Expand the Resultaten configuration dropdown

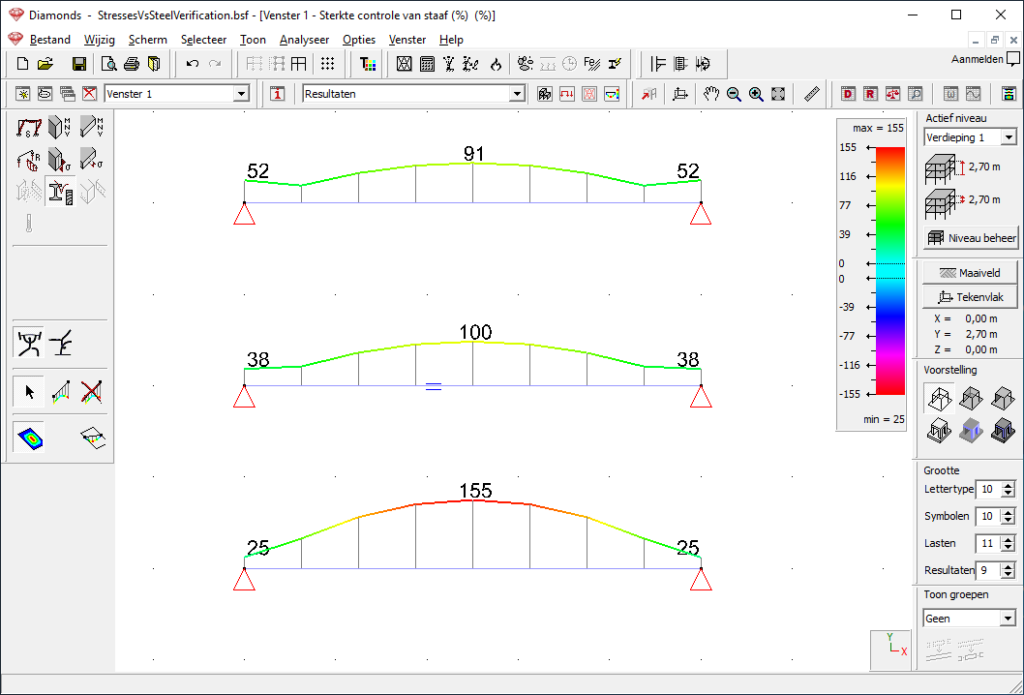pos(517,94)
